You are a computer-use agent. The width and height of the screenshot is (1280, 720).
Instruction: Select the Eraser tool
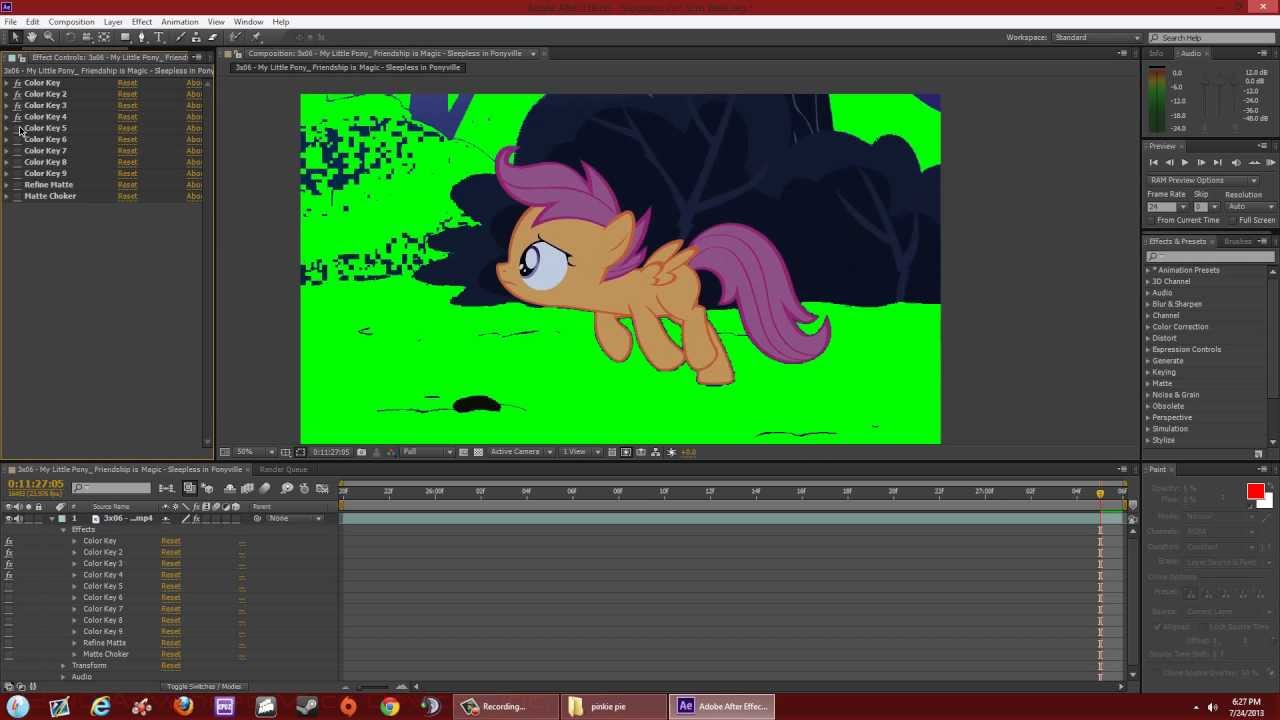point(212,37)
